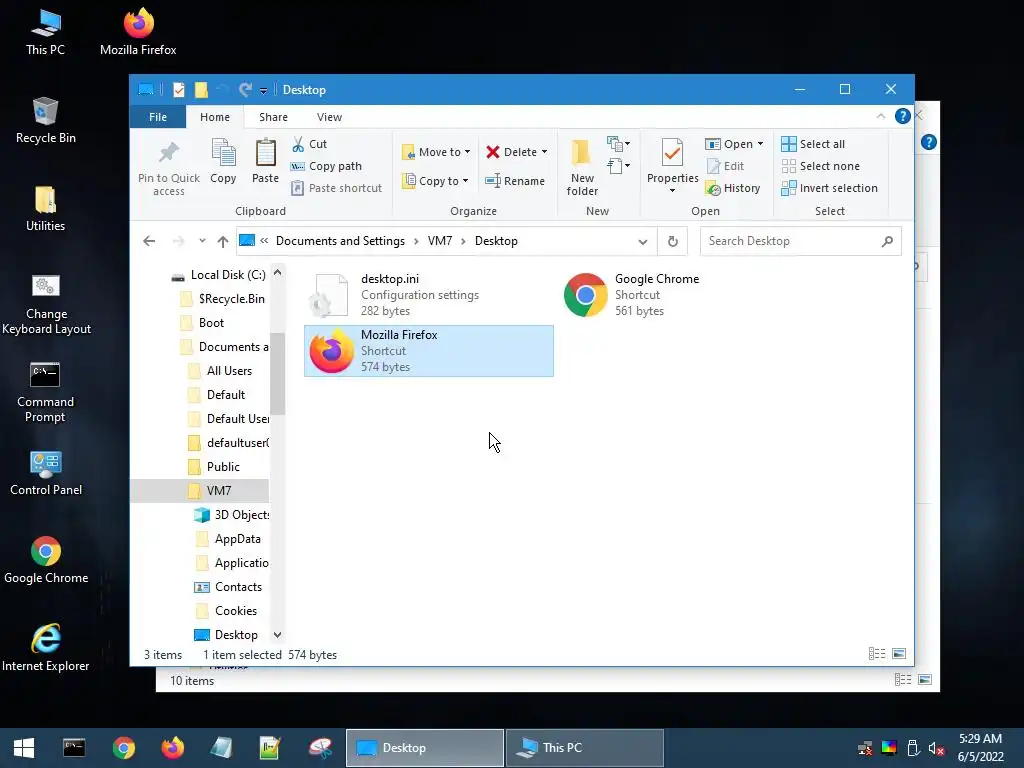The height and width of the screenshot is (768, 1024).
Task: Select Mozilla Firefox shortcut file in the Desktop folder
Action: tap(429, 351)
